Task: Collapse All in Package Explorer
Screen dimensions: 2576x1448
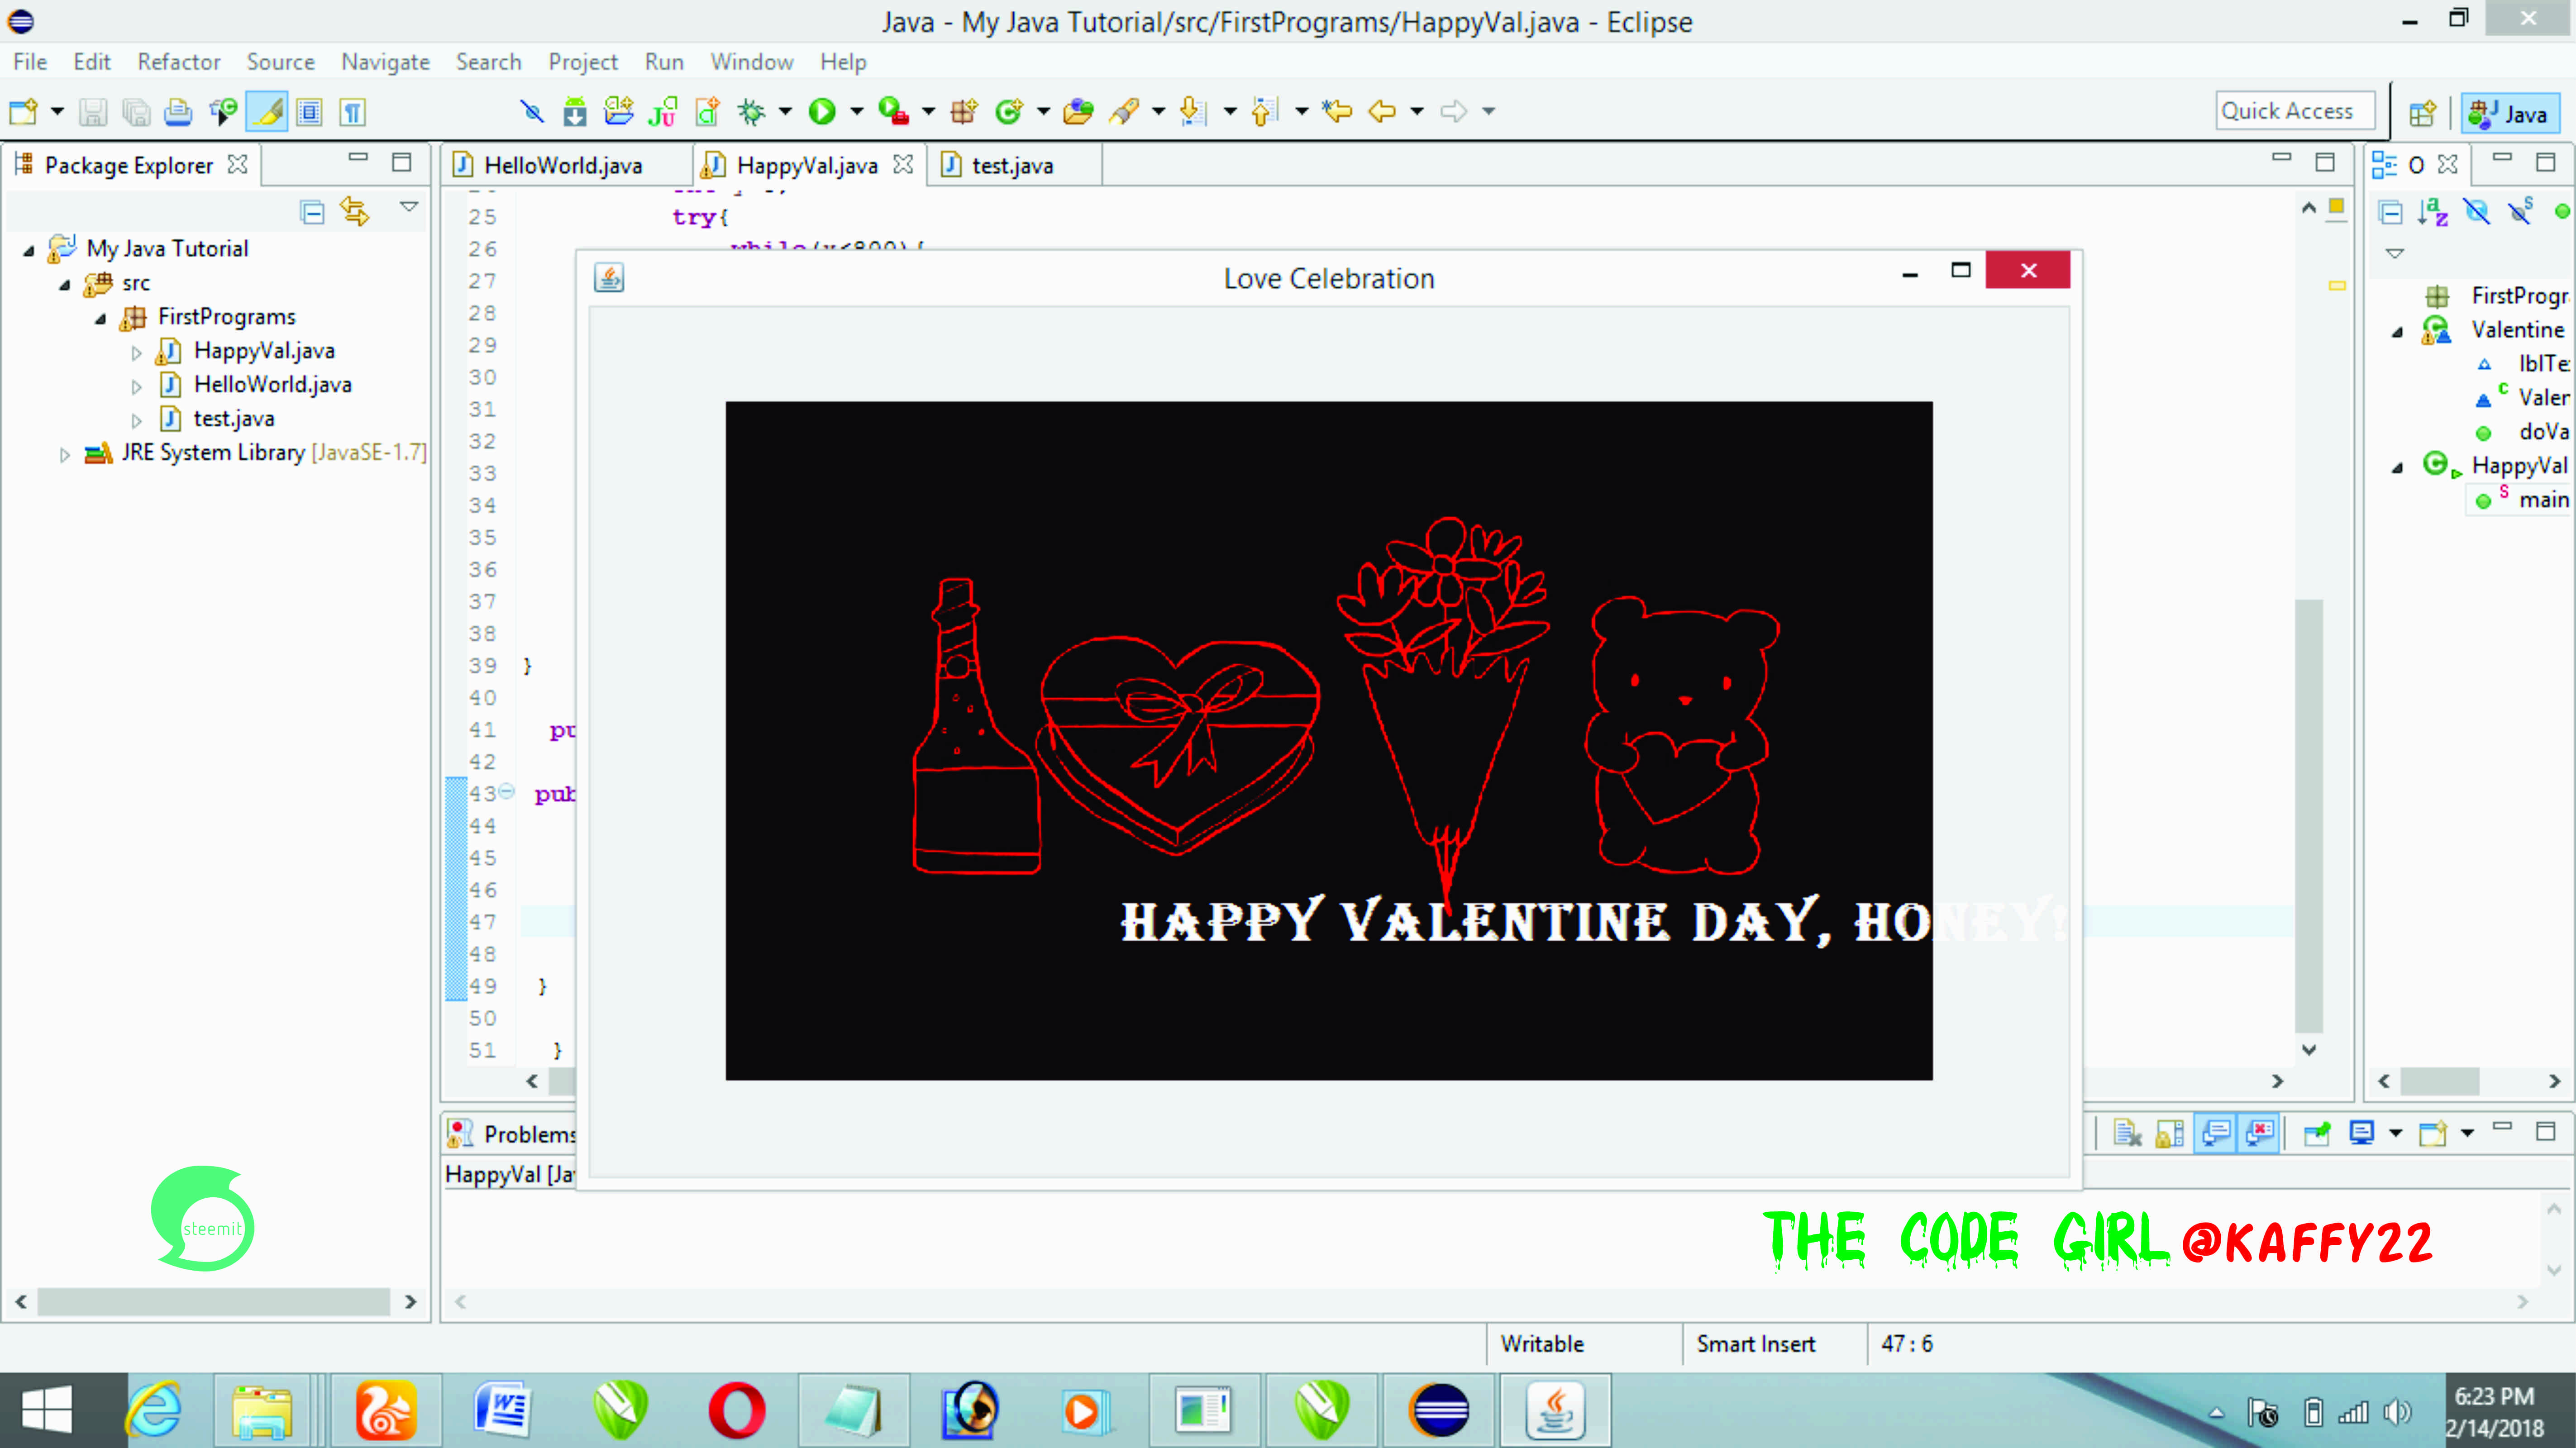Action: coord(312,212)
